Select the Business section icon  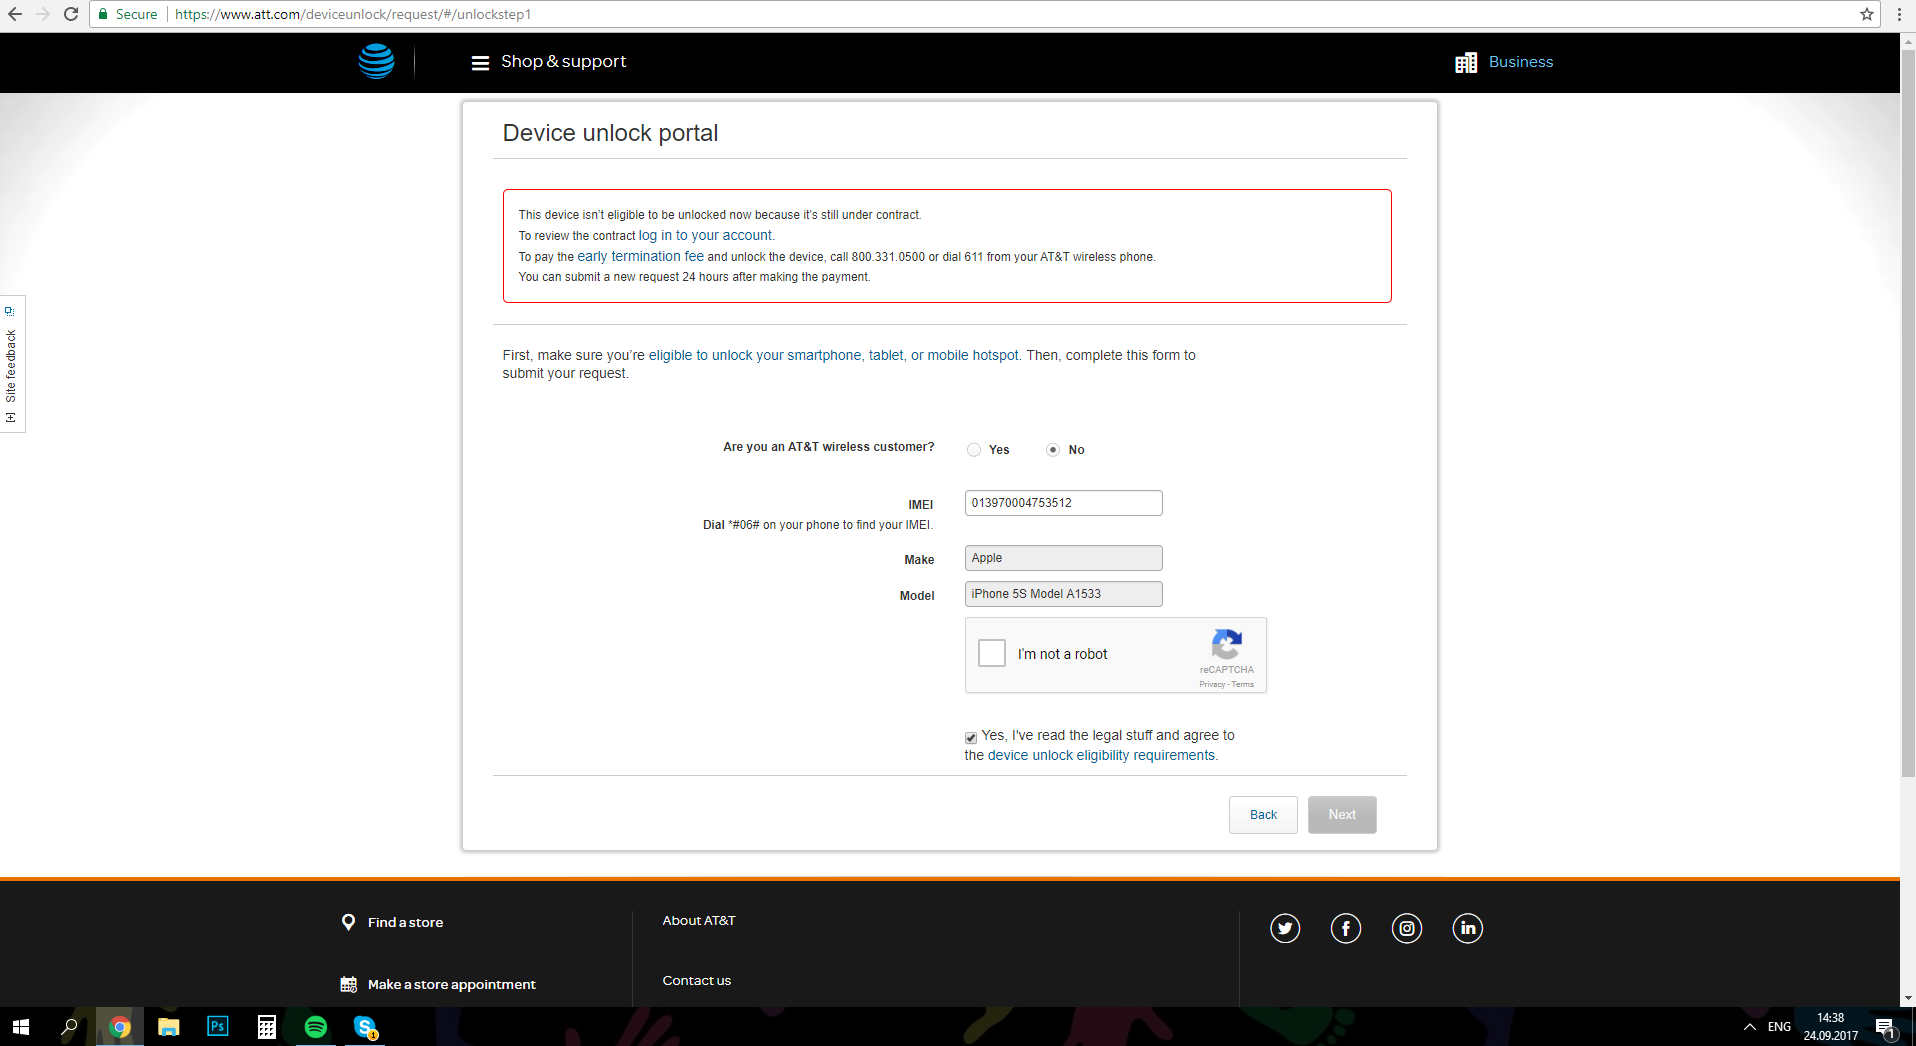(1466, 61)
